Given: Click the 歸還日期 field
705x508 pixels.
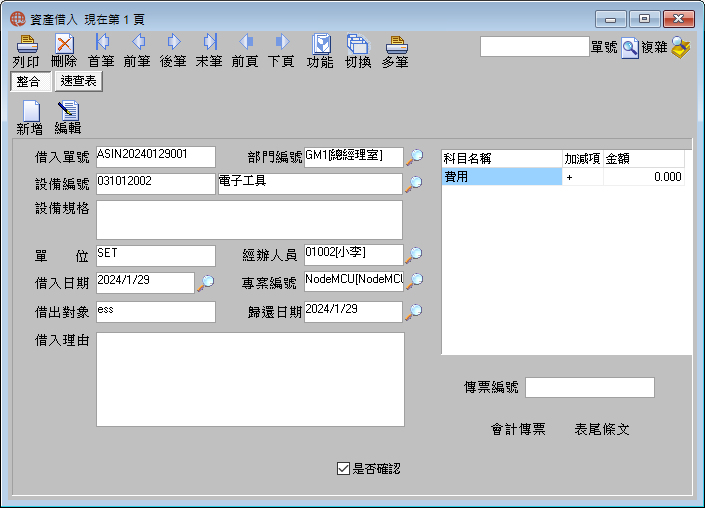Looking at the screenshot, I should click(353, 312).
